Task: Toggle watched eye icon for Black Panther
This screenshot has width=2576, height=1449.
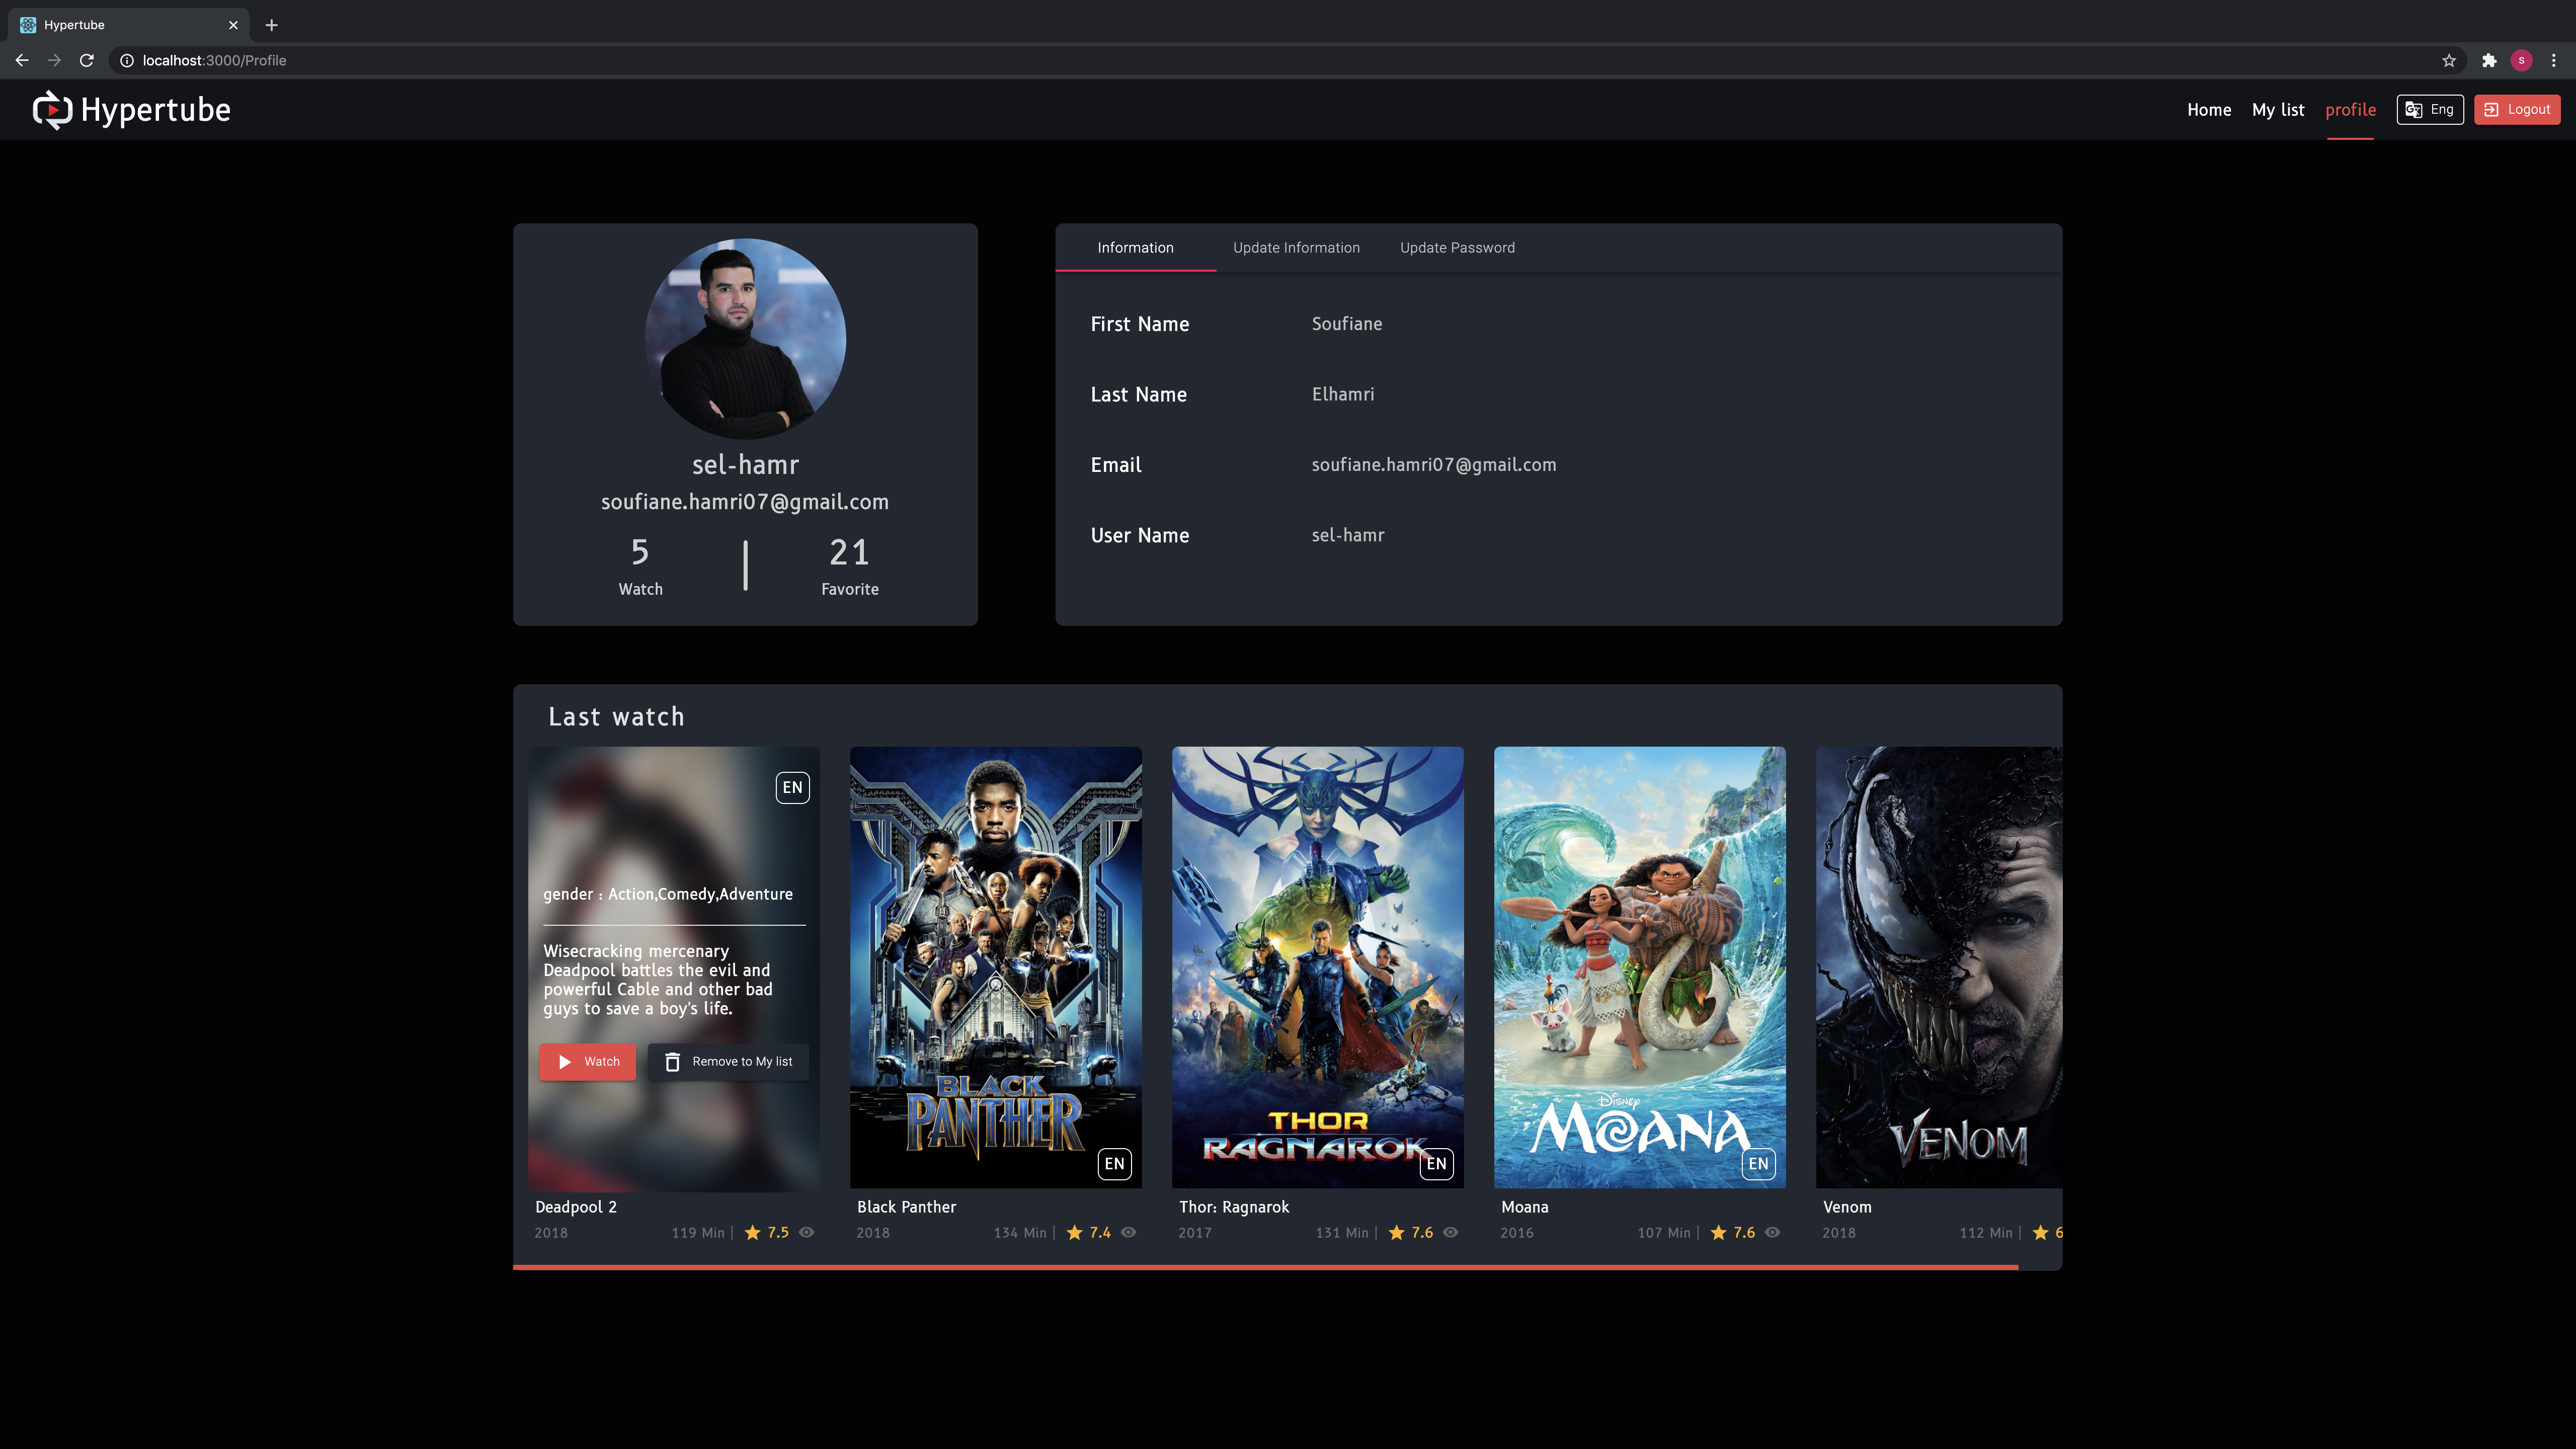Action: [x=1128, y=1232]
